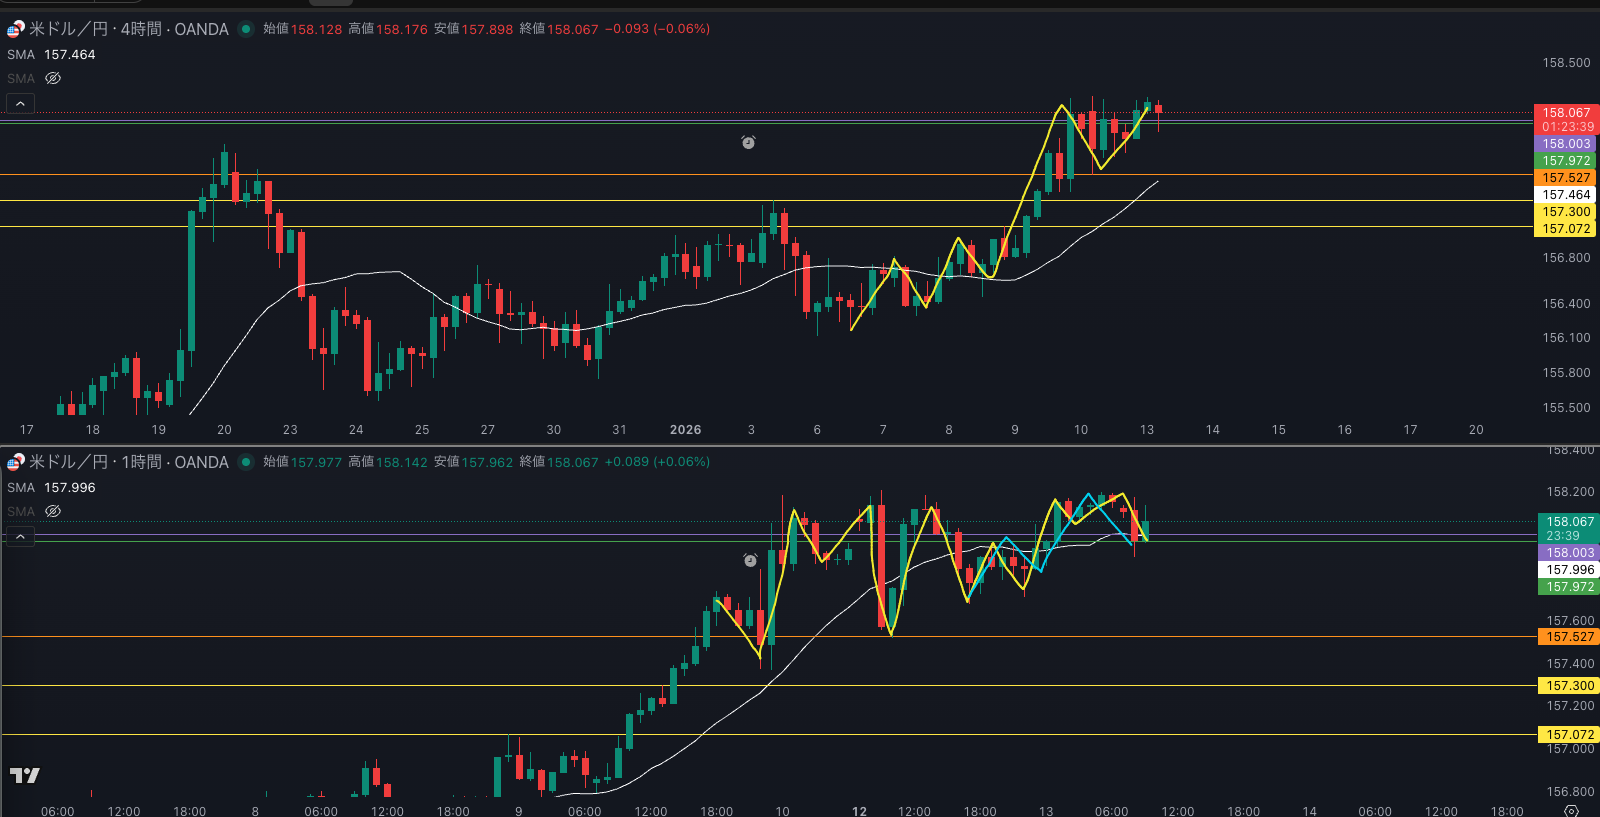
Task: Show the hidden SMA on the 4-hour chart
Action: [x=53, y=78]
